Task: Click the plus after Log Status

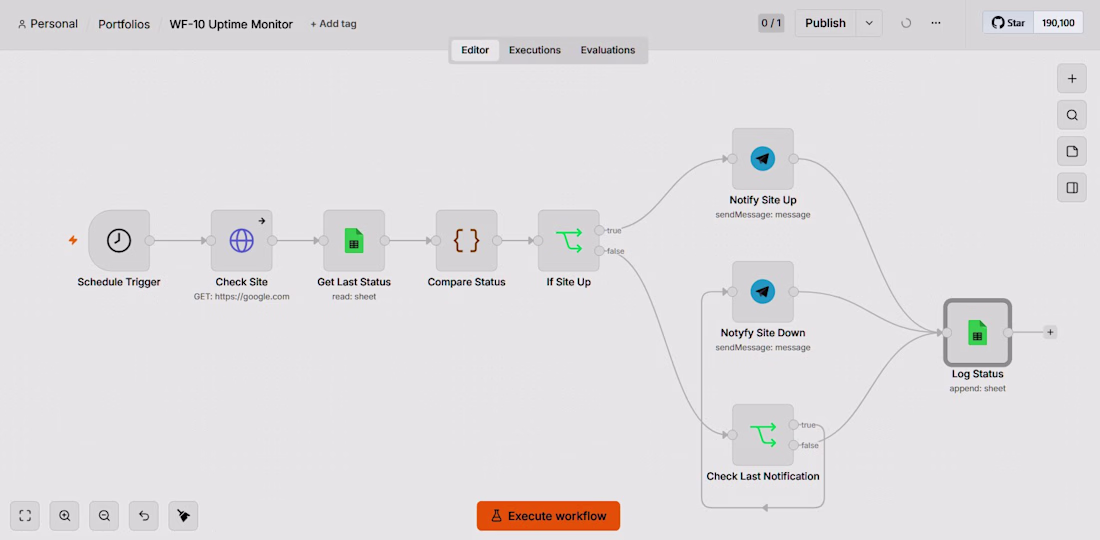Action: 1049,332
